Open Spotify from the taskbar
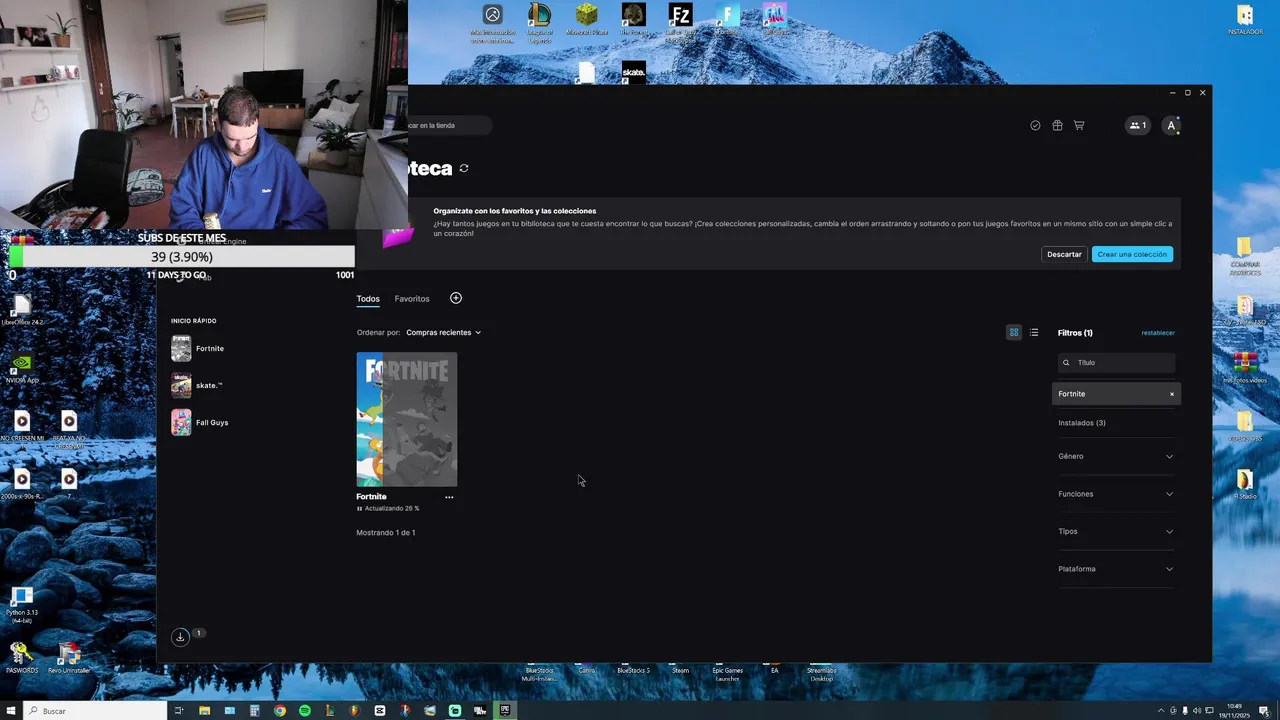This screenshot has height=720, width=1280. 305,710
